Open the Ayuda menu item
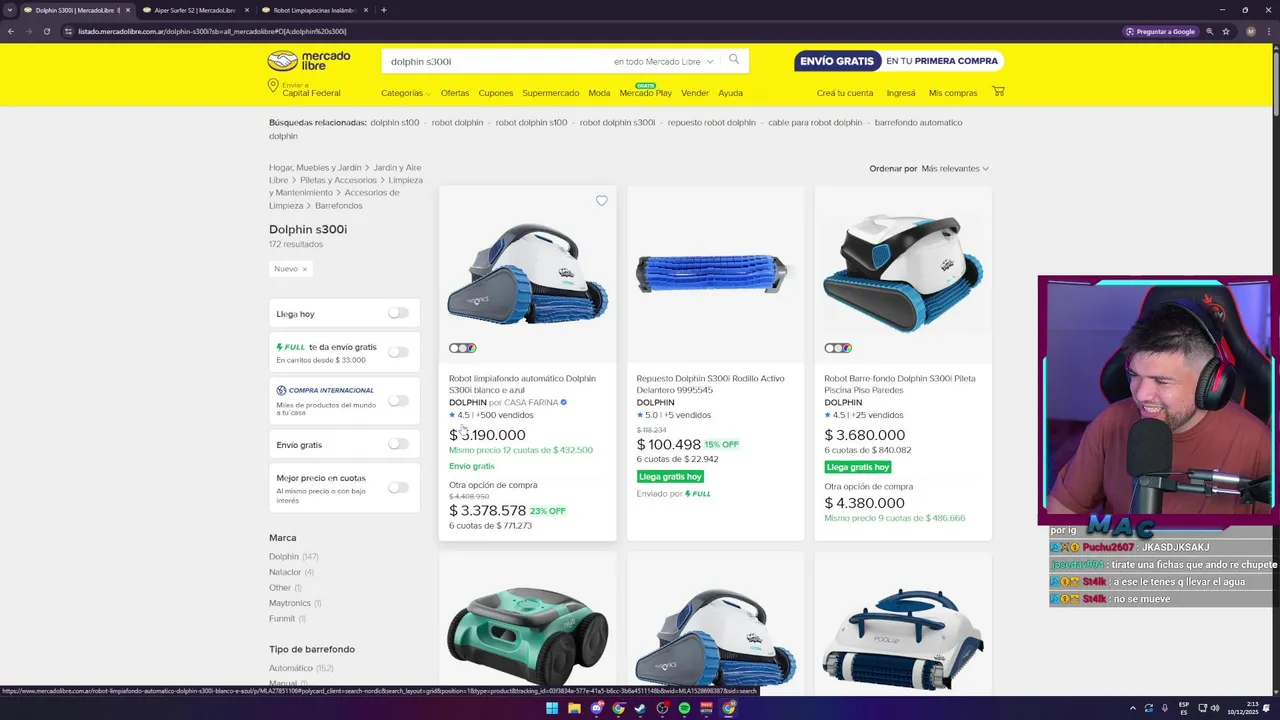 pos(730,93)
